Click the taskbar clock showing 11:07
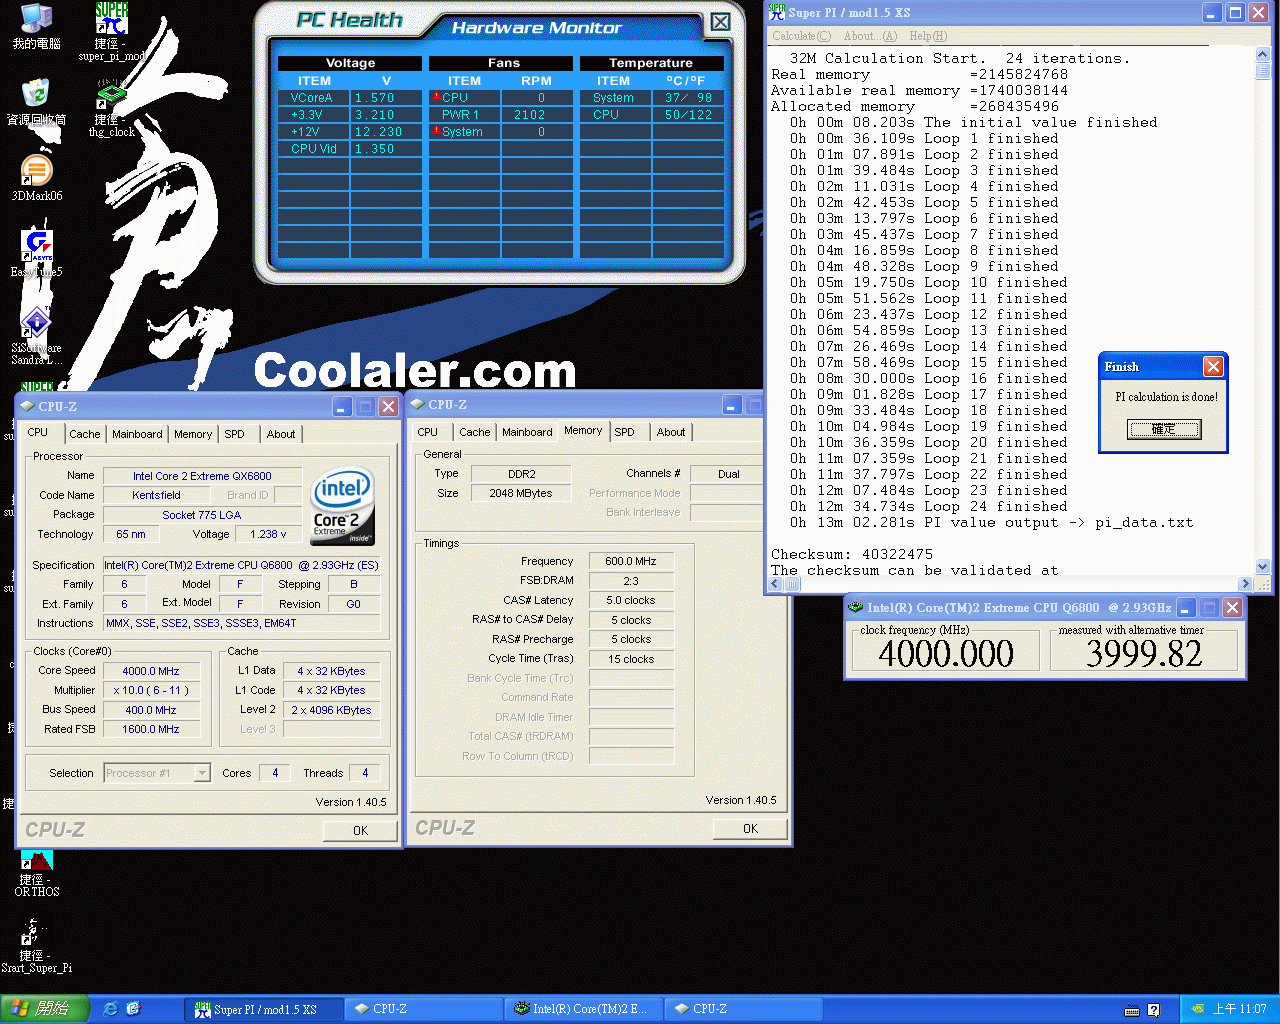Viewport: 1280px width, 1024px height. [x=1240, y=1009]
